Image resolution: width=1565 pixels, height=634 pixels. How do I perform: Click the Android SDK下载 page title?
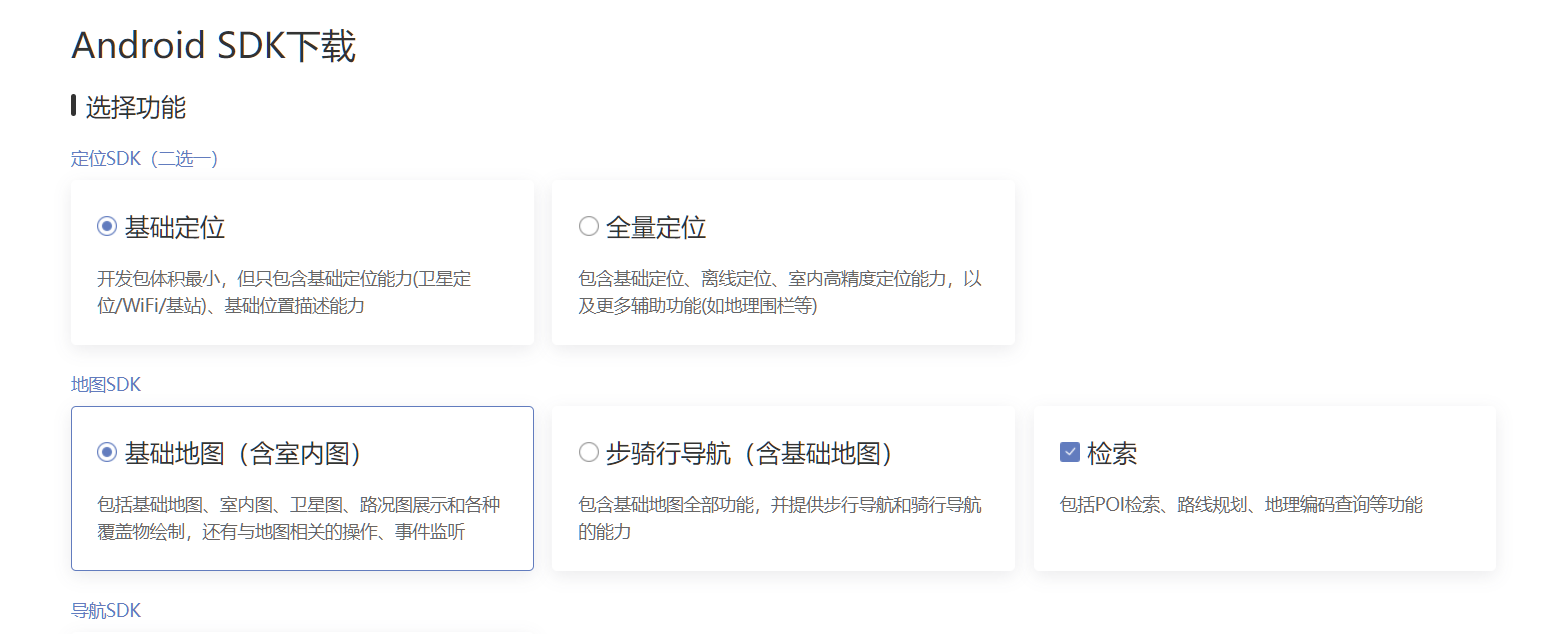(212, 45)
